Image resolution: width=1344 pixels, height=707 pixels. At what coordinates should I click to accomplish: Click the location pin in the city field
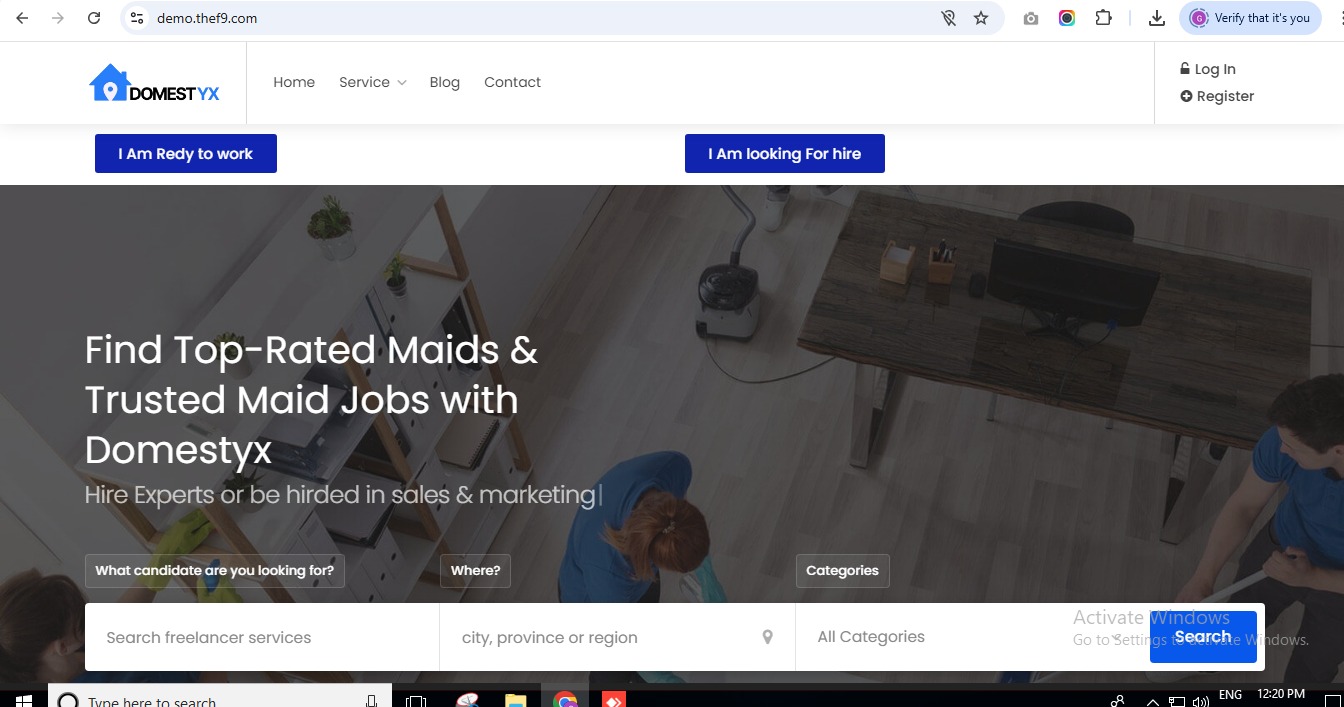pos(768,637)
